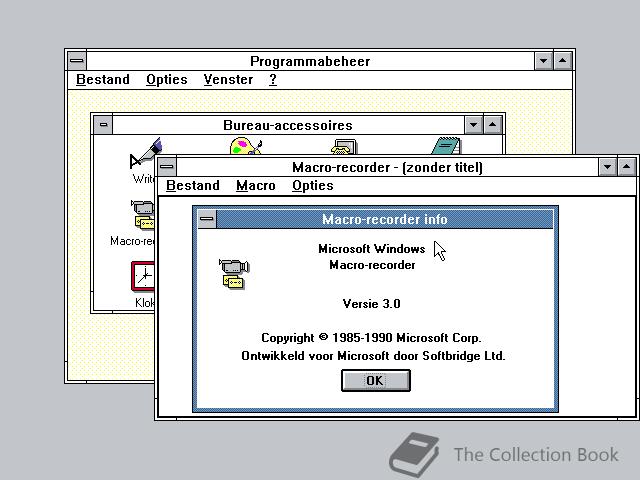Maximize the Bureau-accessoires group window
This screenshot has width=640, height=480.
click(493, 125)
